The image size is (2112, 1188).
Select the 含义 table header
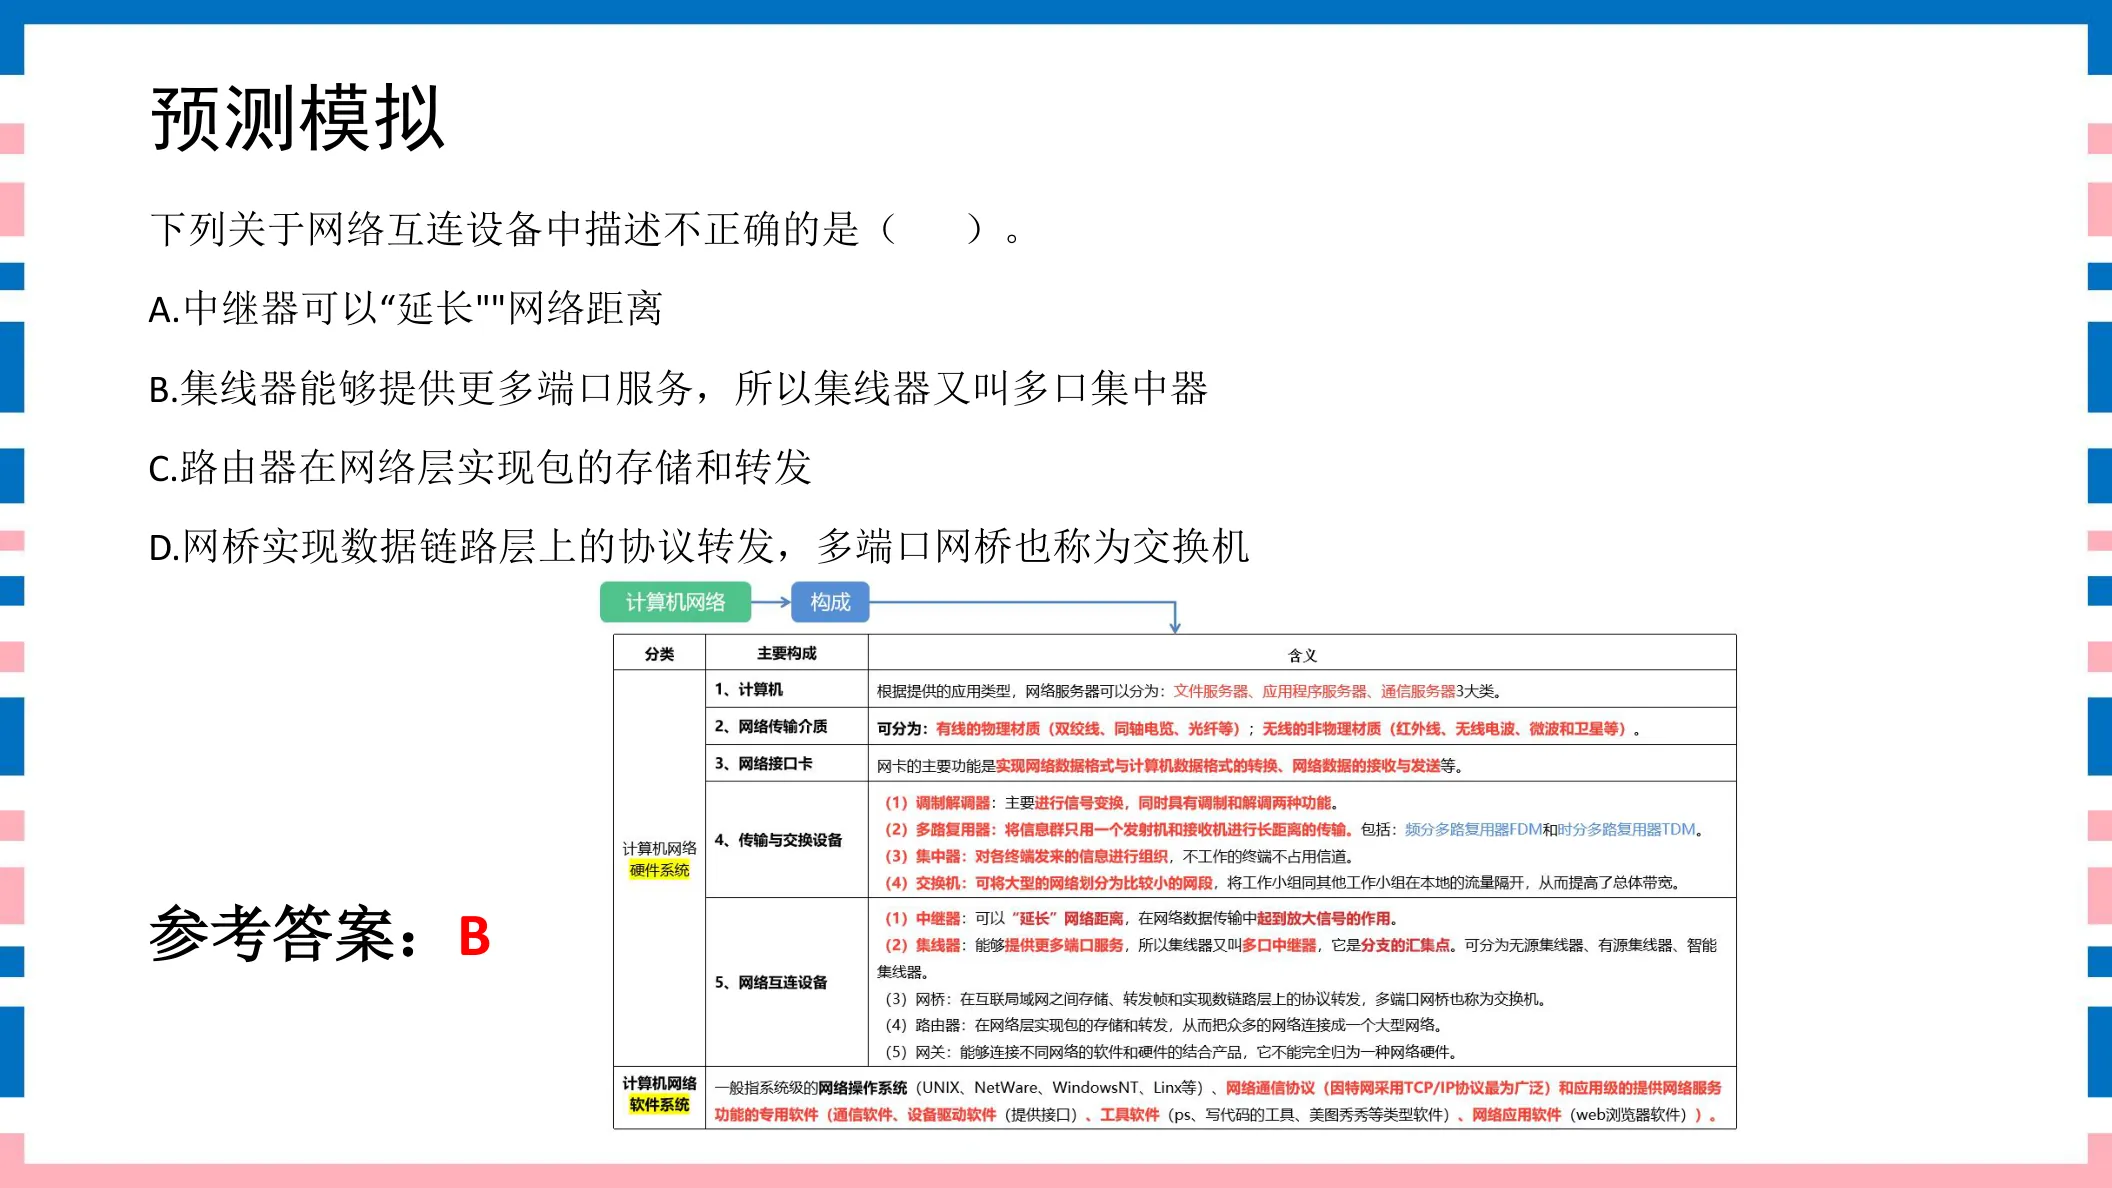click(1302, 655)
